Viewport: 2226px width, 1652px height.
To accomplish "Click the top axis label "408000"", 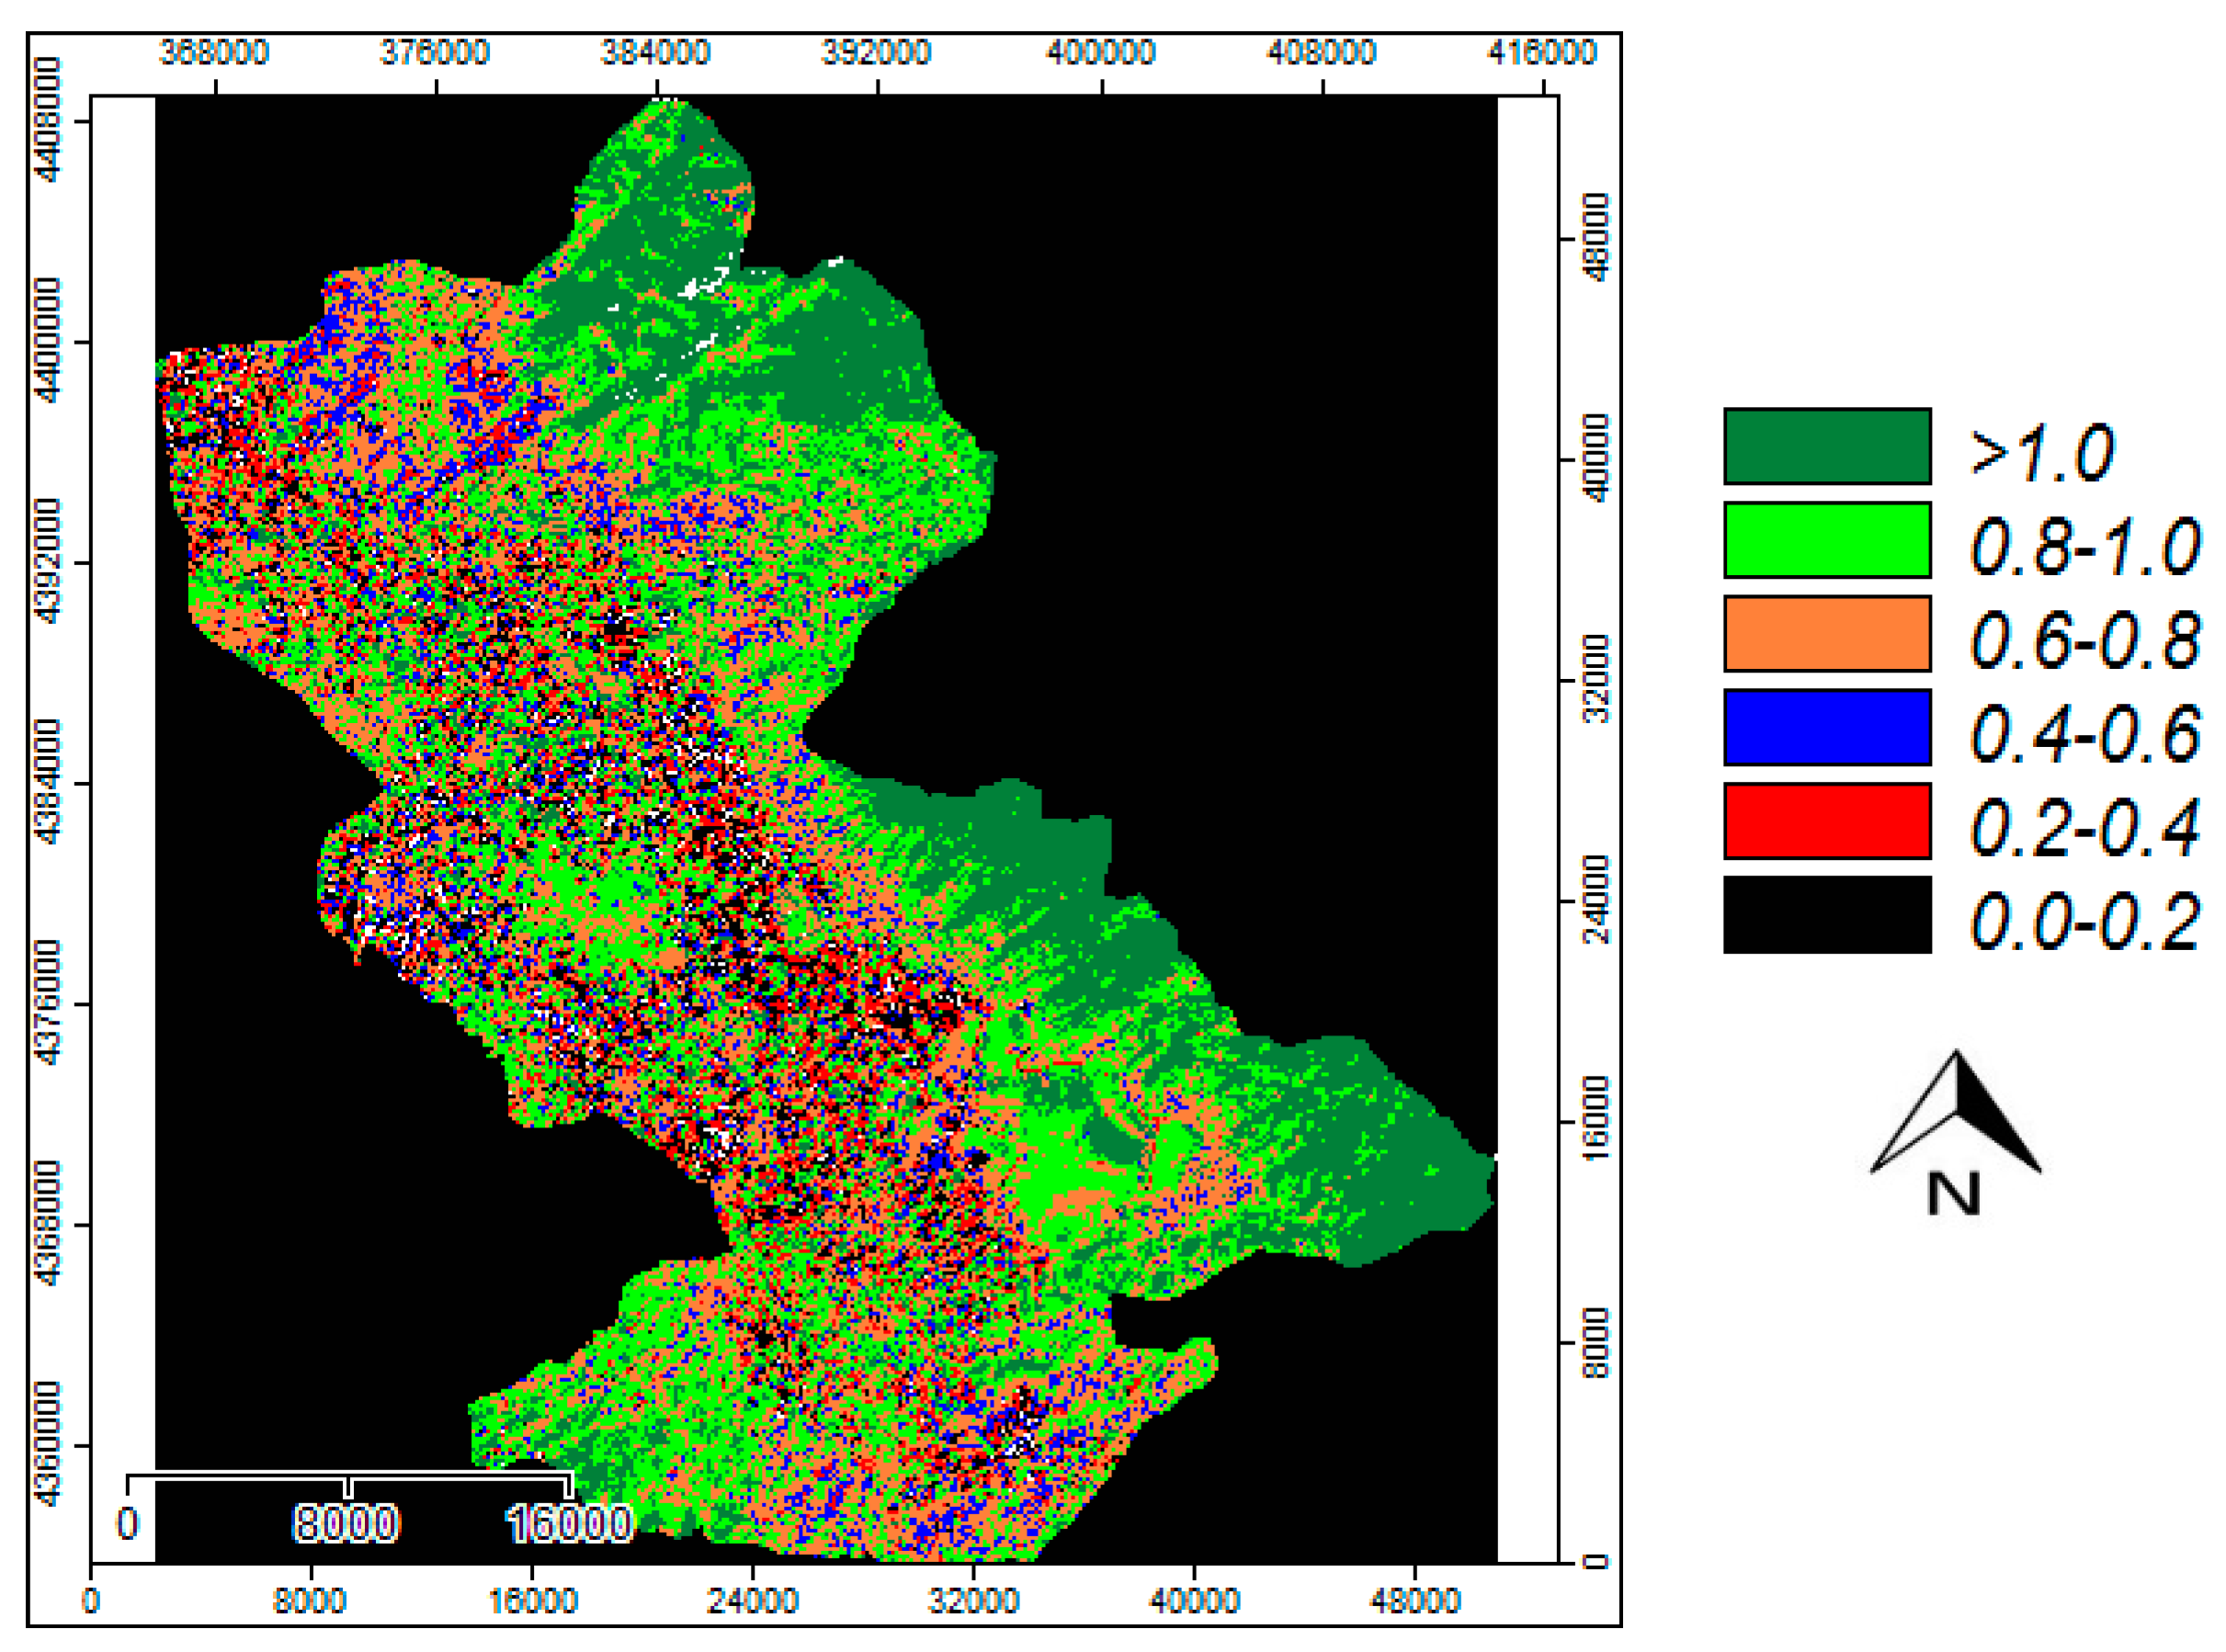I will coord(1322,52).
